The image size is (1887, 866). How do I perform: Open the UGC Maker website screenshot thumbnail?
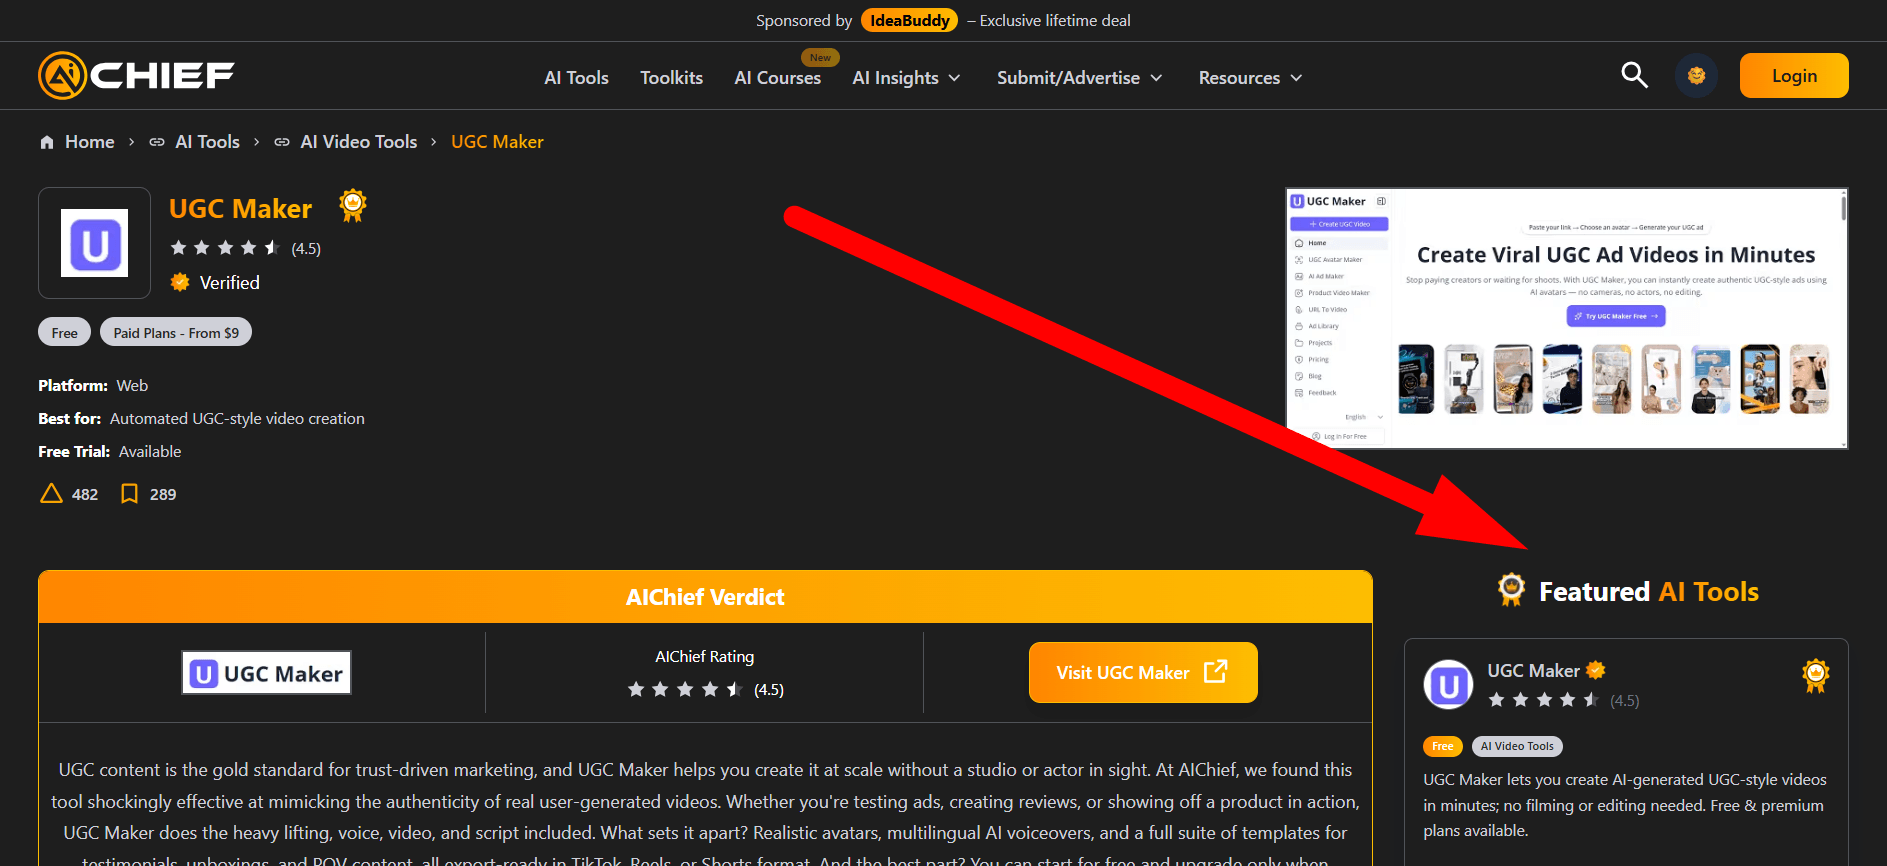point(1566,318)
